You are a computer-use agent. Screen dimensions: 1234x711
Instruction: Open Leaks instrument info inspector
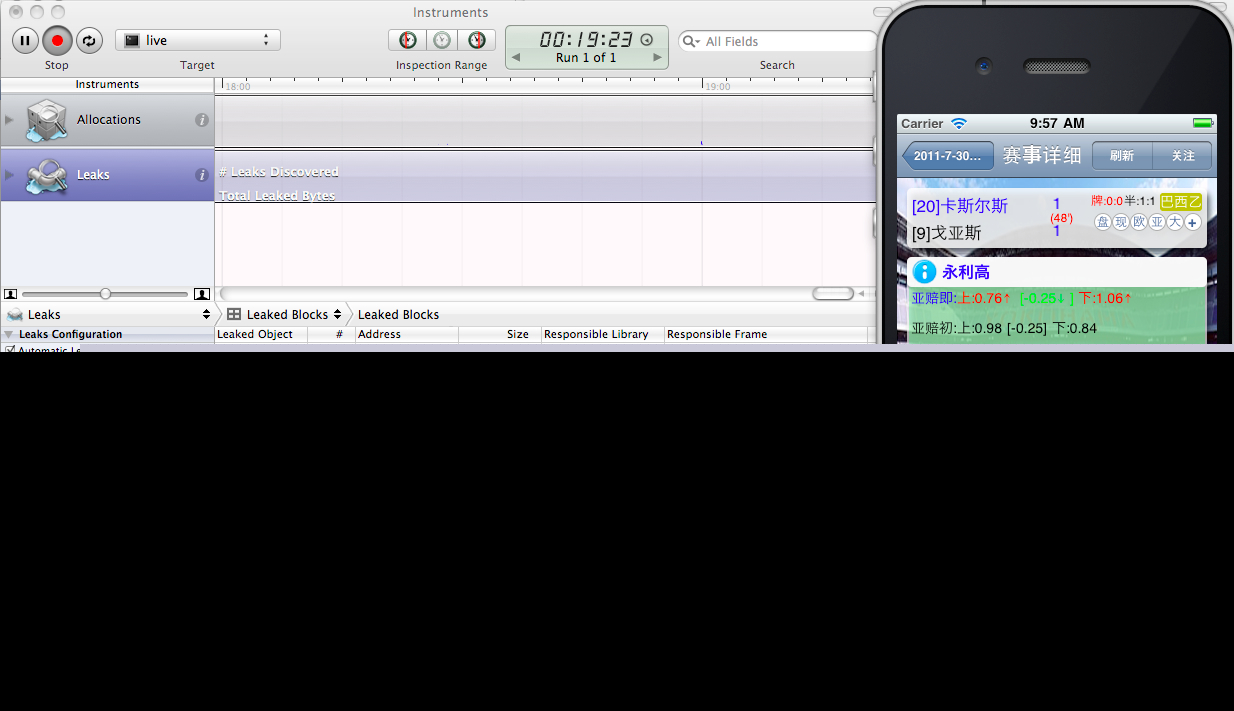pyautogui.click(x=202, y=175)
